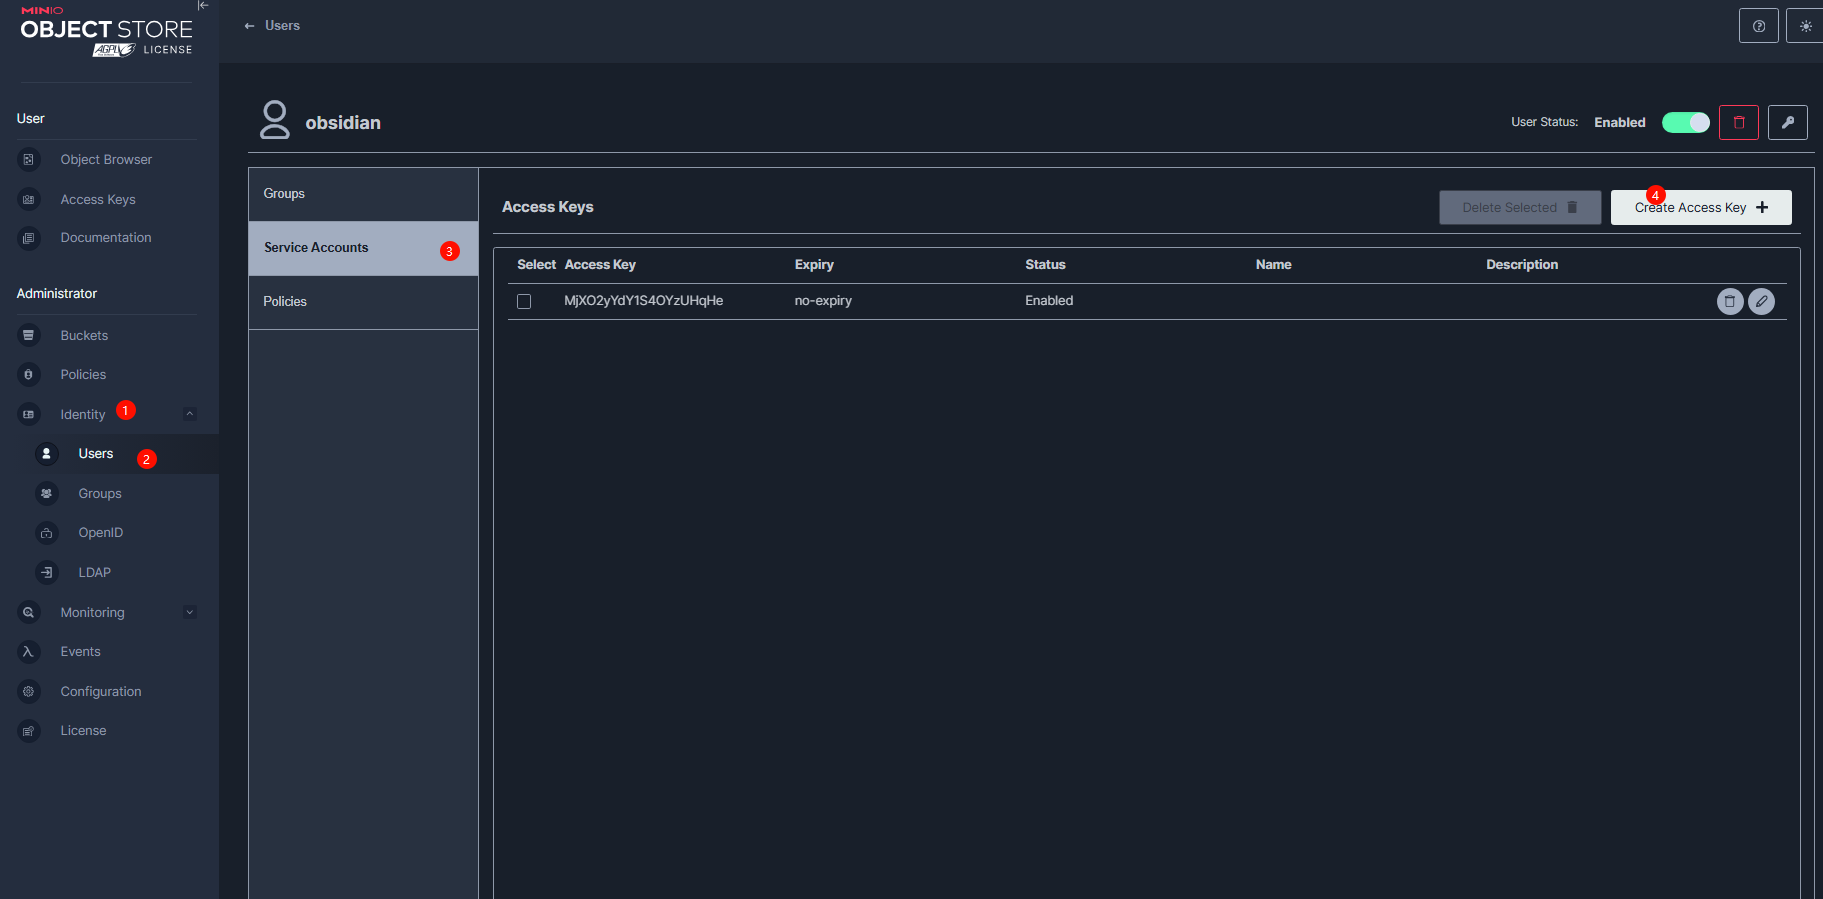The width and height of the screenshot is (1823, 899).
Task: Collapse the sidebar with the arrow icon
Action: pos(203,6)
